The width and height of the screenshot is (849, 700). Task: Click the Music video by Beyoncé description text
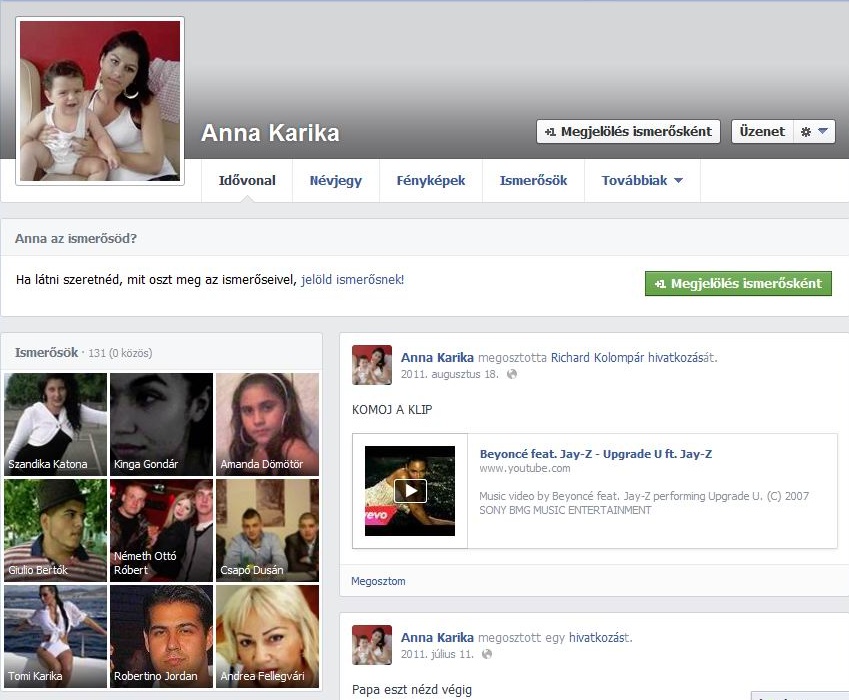pyautogui.click(x=644, y=503)
